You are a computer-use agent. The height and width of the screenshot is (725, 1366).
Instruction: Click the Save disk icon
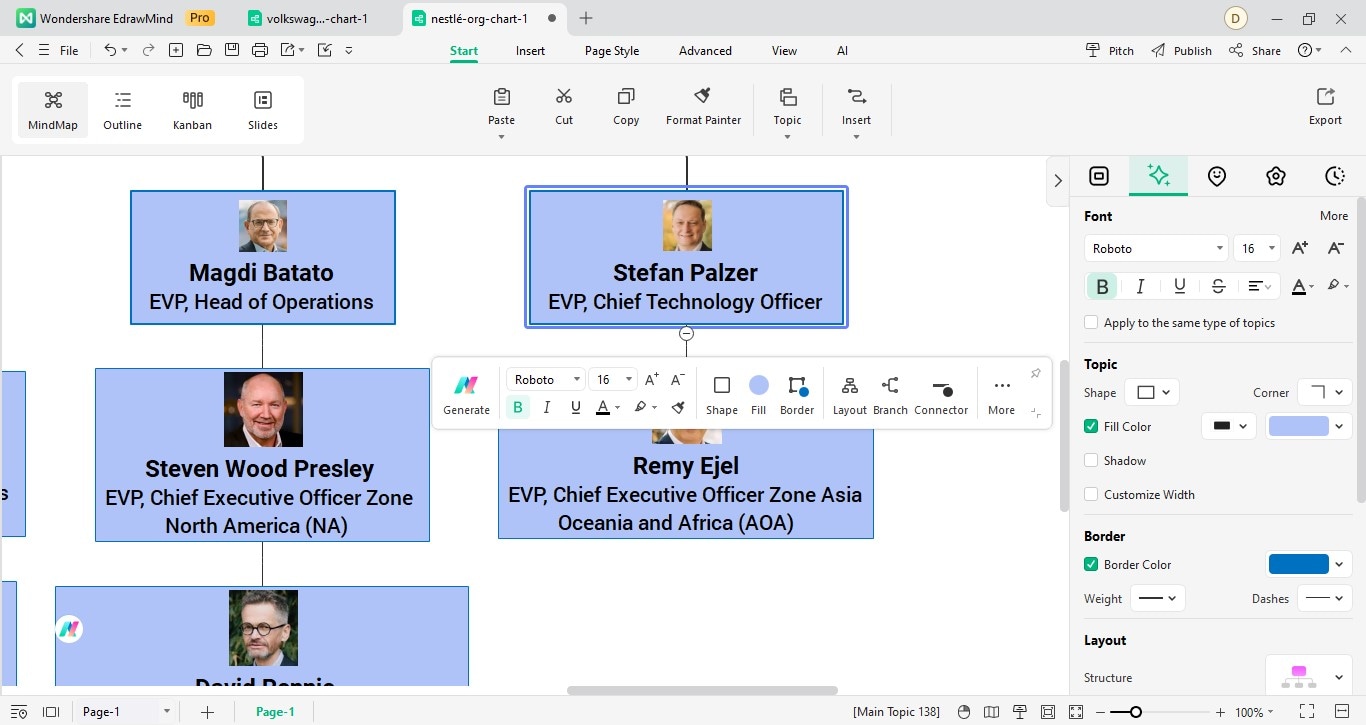pyautogui.click(x=232, y=50)
